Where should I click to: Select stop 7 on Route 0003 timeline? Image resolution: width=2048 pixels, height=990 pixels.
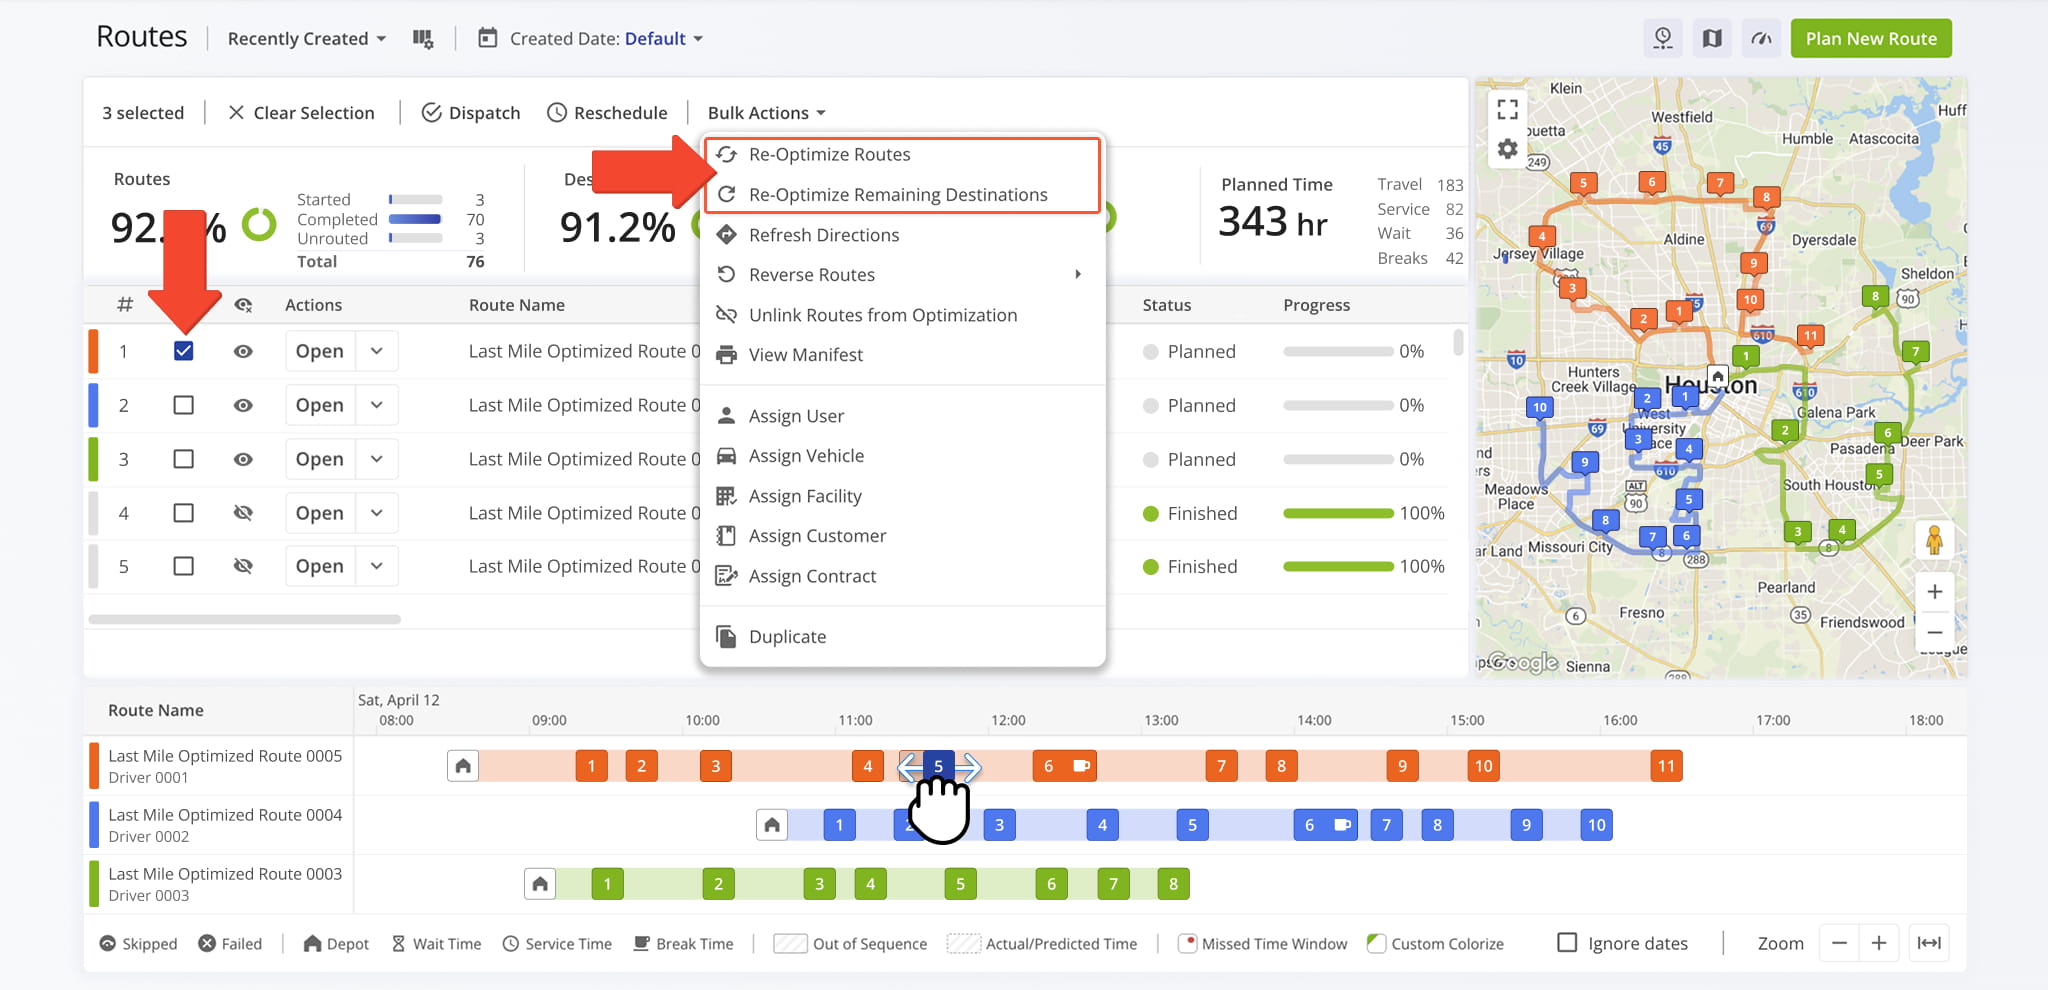(1113, 884)
